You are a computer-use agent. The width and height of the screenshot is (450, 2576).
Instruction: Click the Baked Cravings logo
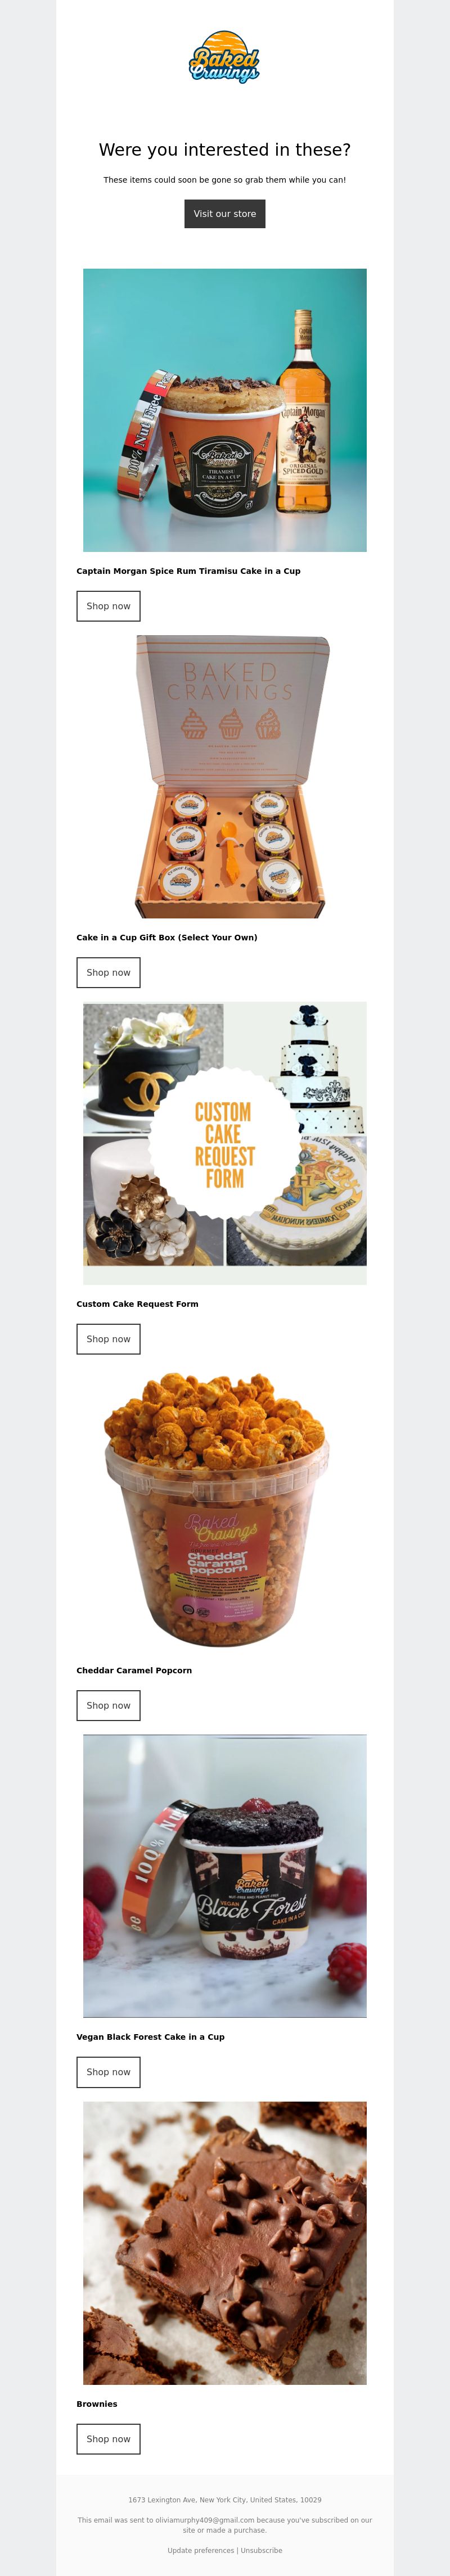(225, 56)
